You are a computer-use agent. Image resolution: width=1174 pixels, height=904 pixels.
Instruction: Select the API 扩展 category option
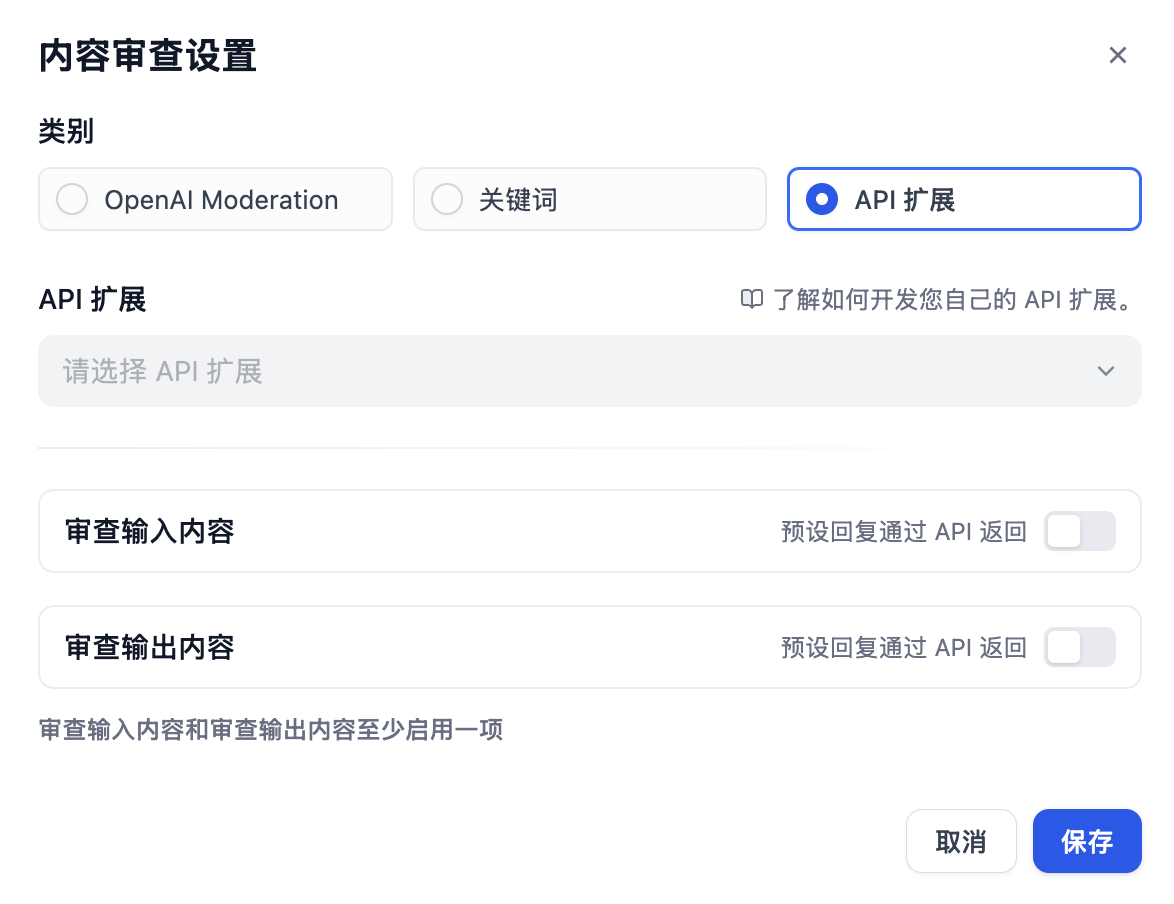click(963, 199)
